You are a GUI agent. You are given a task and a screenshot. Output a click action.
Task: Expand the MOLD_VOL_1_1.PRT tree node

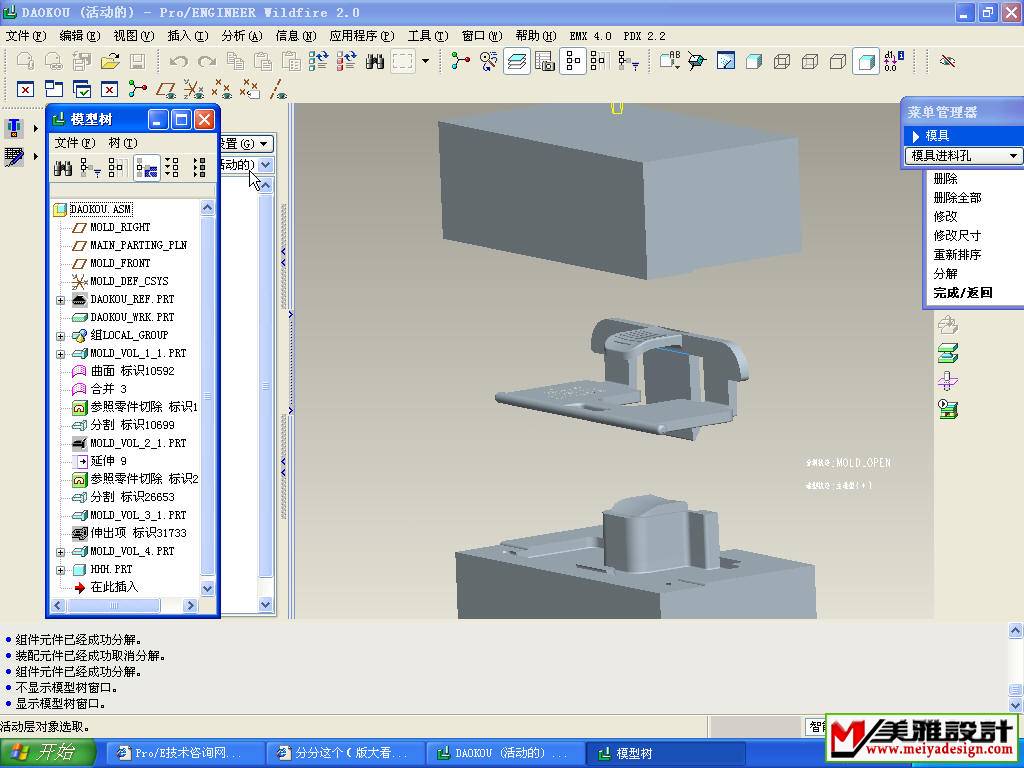[x=60, y=355]
